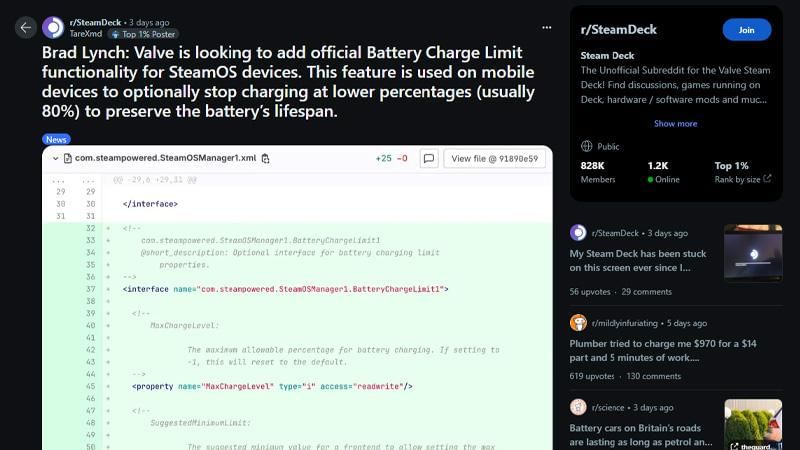Expand hidden lines above line 29
Image resolution: width=800 pixels, height=450 pixels.
(60, 180)
